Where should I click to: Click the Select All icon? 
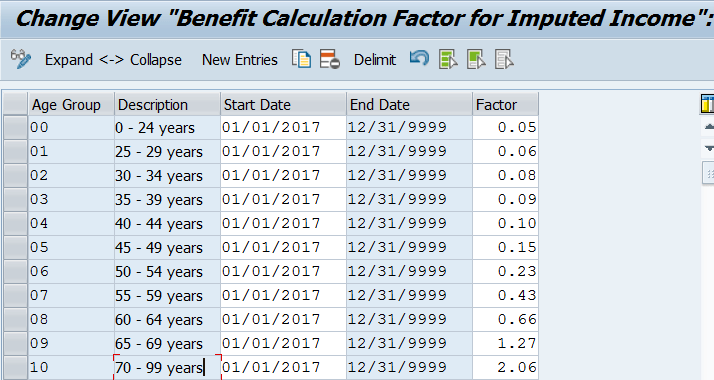click(x=448, y=59)
